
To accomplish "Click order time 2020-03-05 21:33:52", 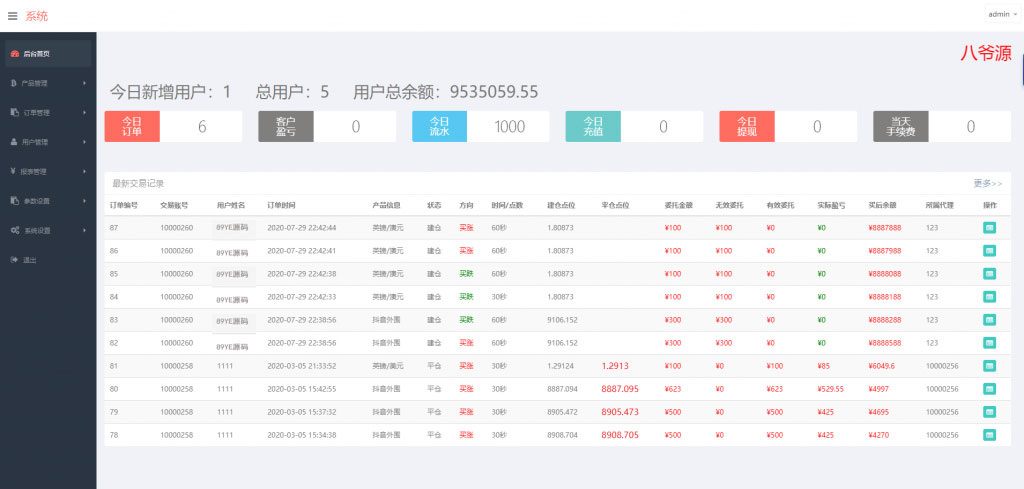I will pyautogui.click(x=302, y=366).
